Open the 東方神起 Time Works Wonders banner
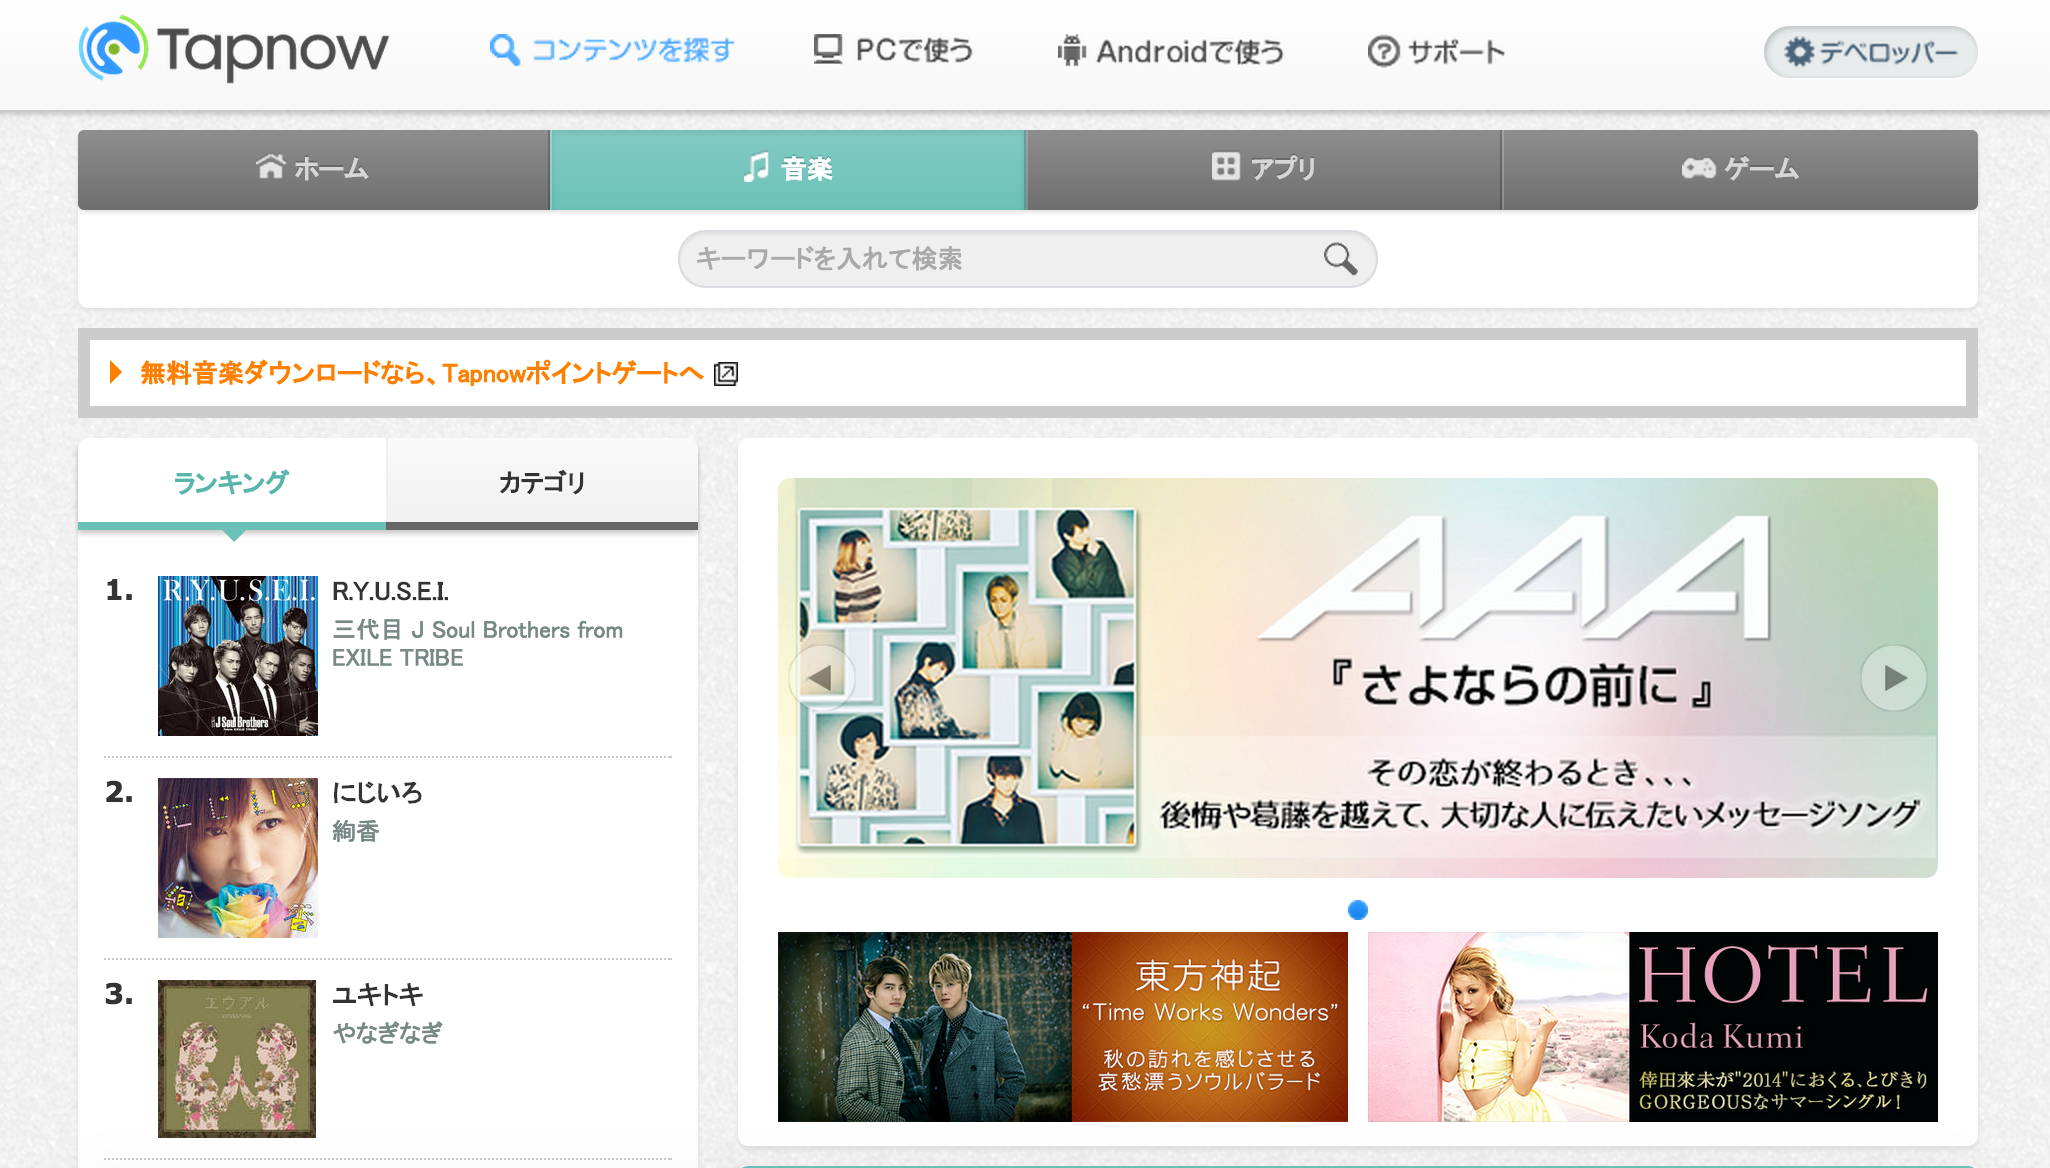 coord(1062,1027)
